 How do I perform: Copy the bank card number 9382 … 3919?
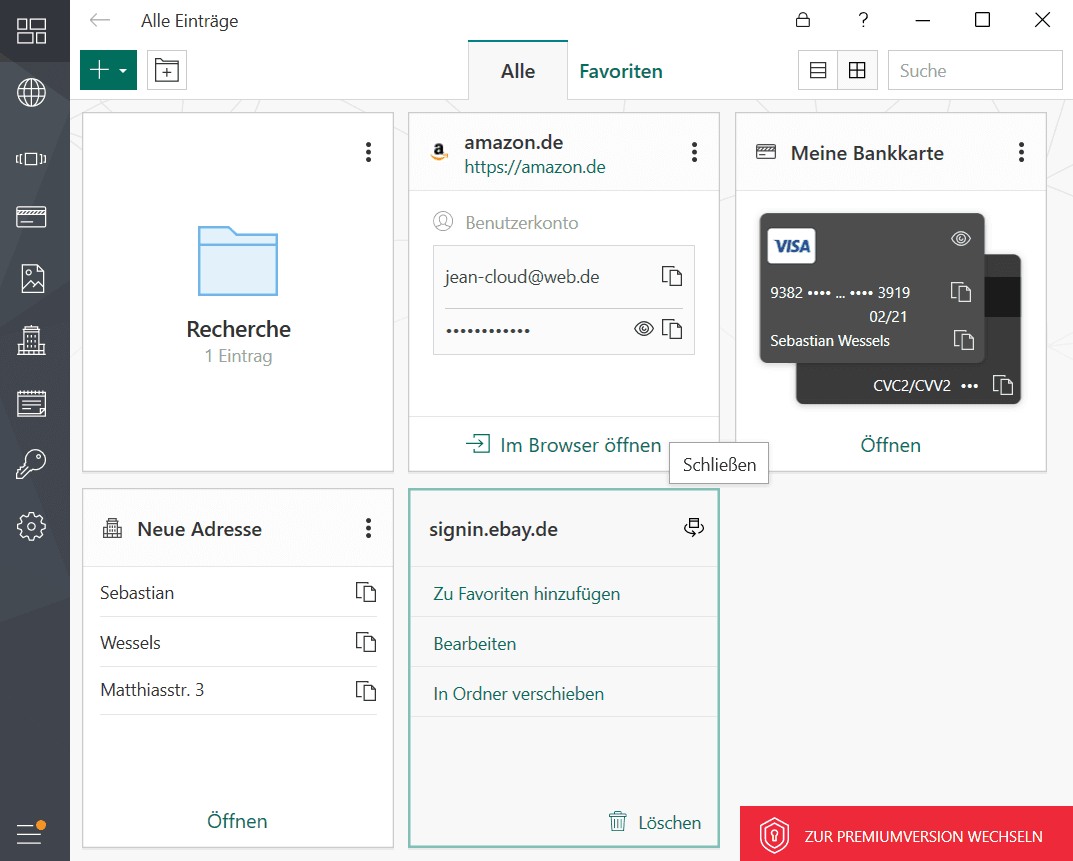[x=961, y=292]
